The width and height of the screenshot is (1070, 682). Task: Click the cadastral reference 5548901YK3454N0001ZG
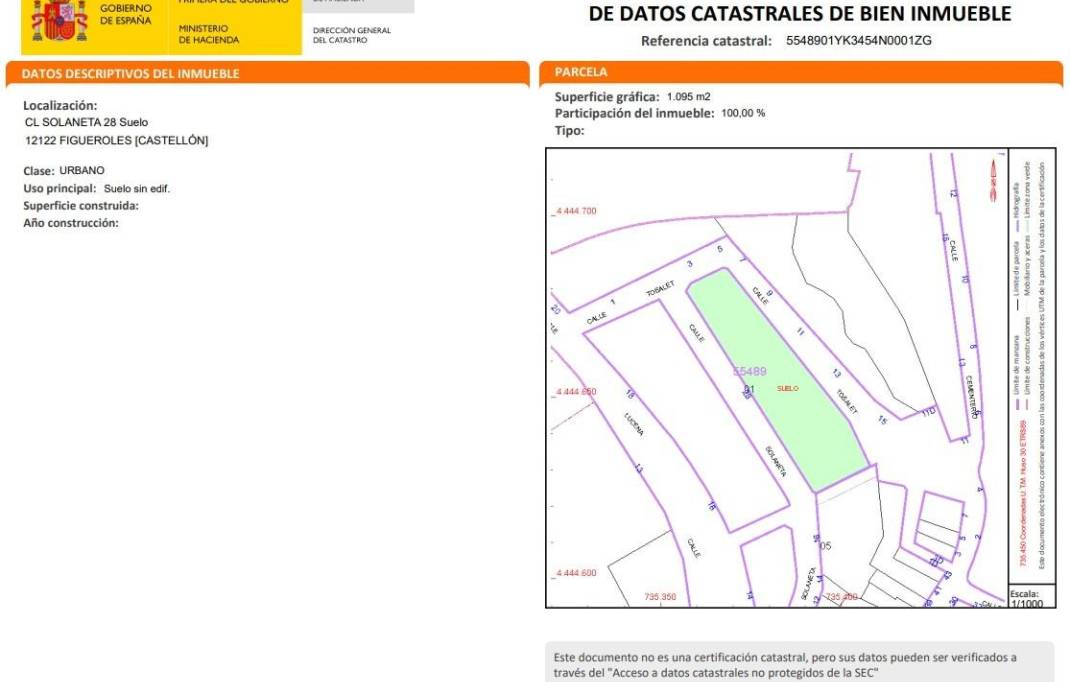click(859, 41)
